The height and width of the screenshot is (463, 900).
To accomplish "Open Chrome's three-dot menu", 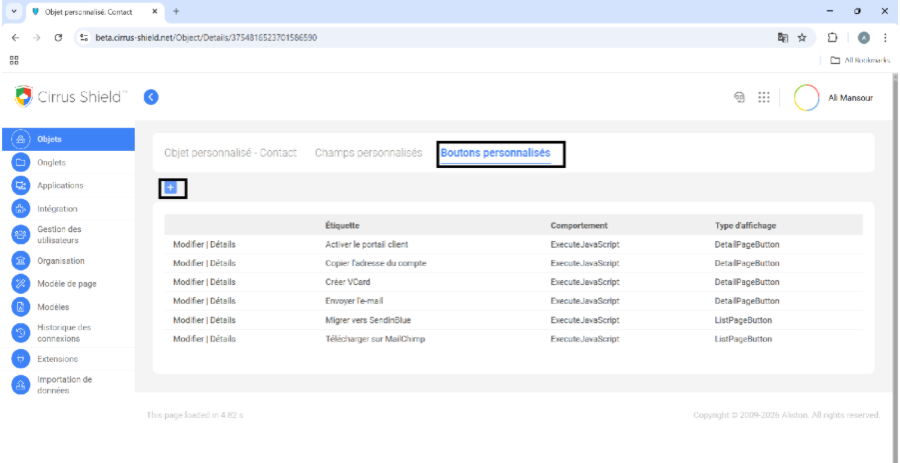I will (x=886, y=37).
